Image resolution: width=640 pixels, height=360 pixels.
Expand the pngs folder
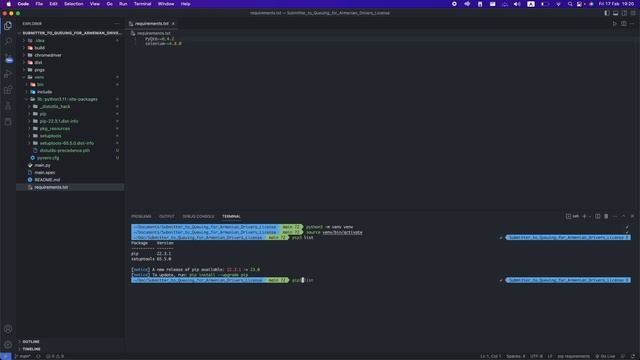coord(70,70)
